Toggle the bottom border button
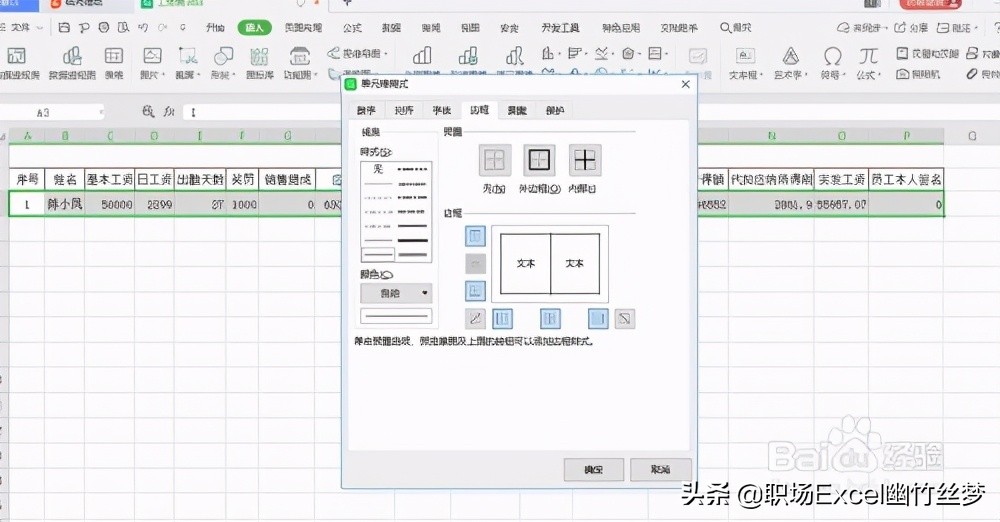The image size is (1000, 522). pyautogui.click(x=476, y=291)
